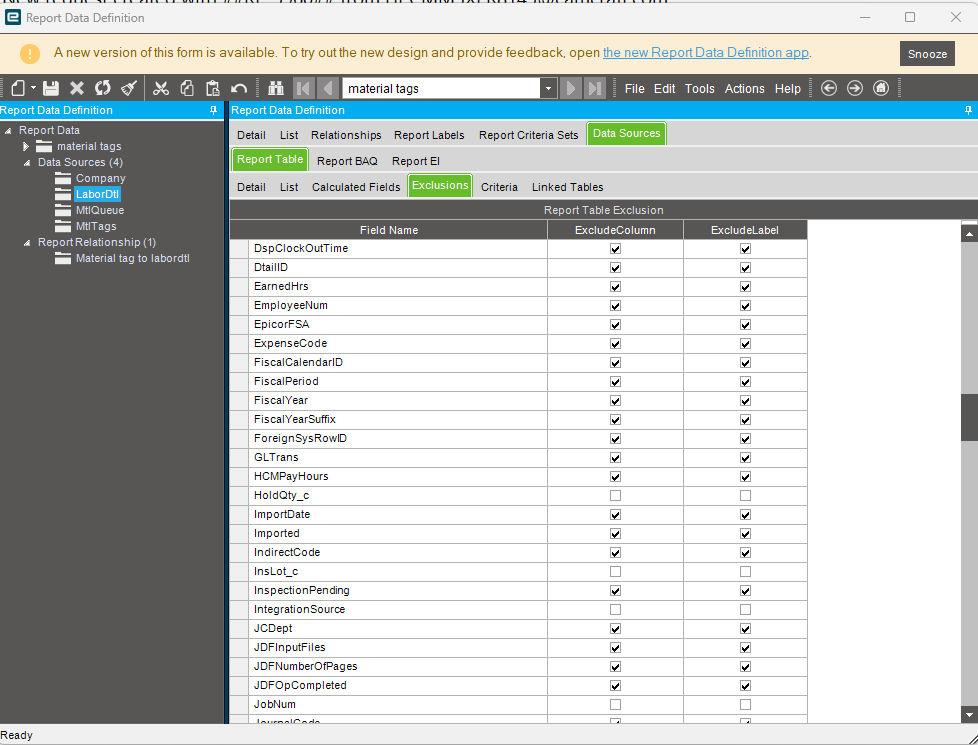Click the Save floppy disk icon

point(51,89)
